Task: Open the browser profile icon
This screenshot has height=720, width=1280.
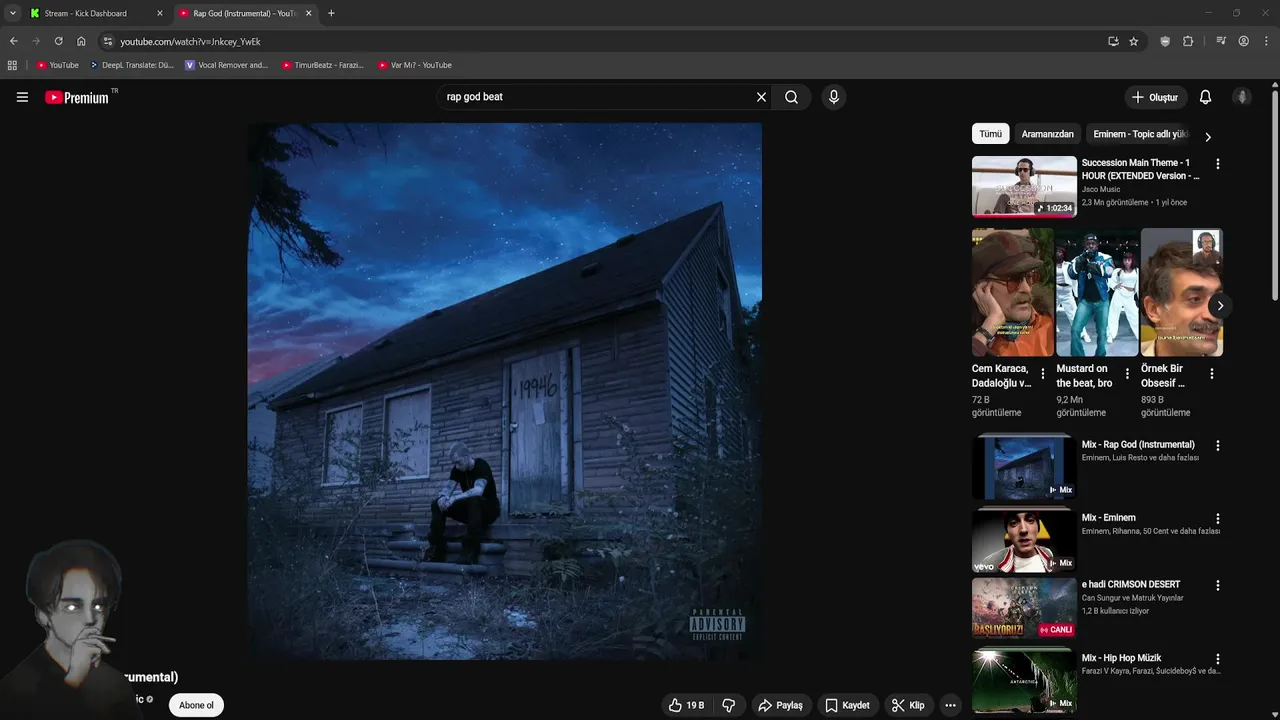Action: (1243, 41)
